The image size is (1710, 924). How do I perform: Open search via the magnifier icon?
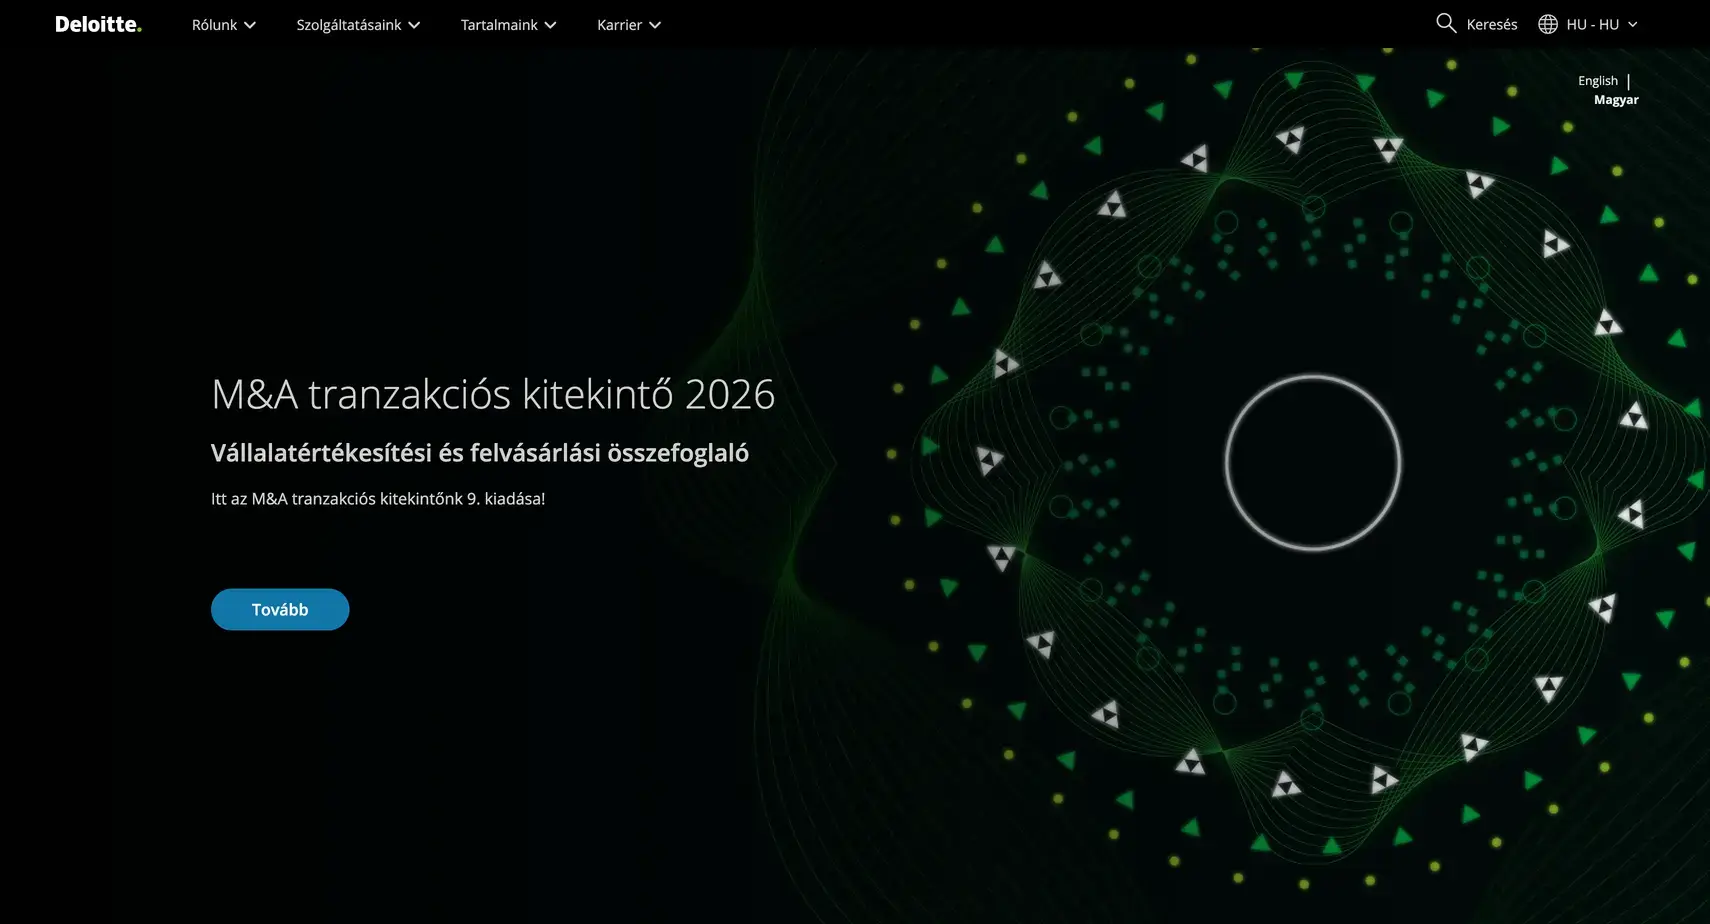click(x=1446, y=23)
